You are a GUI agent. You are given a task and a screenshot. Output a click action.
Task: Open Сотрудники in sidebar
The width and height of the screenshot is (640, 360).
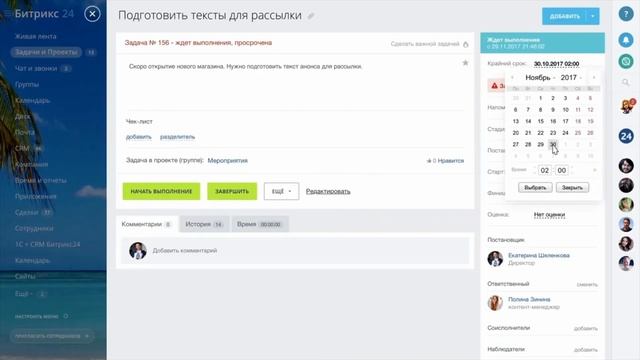tap(34, 228)
